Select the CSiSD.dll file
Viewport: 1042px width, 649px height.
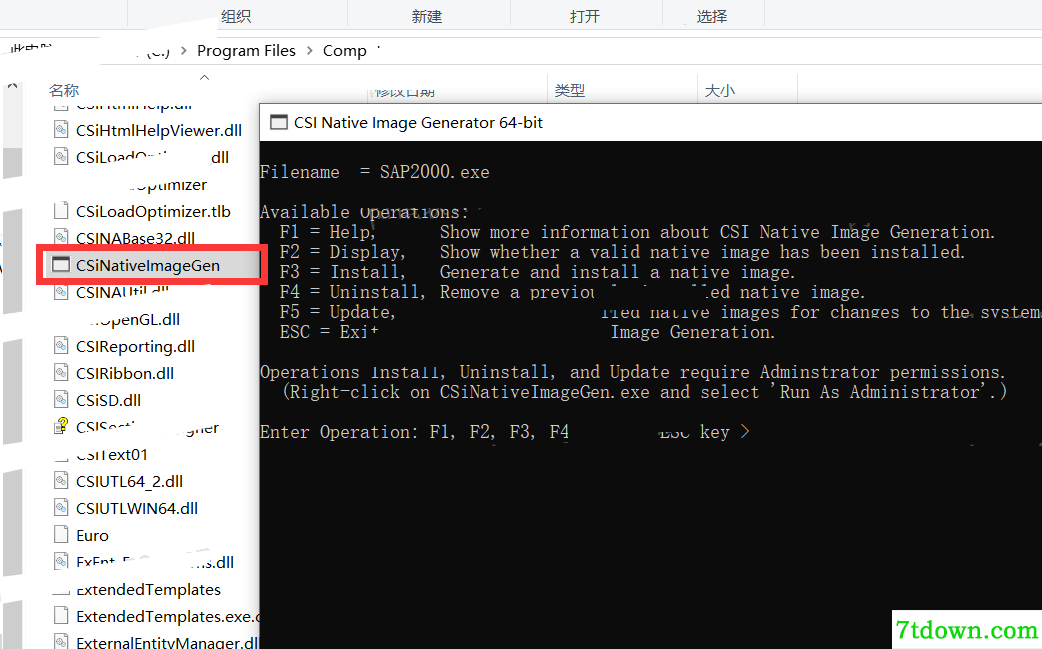108,401
